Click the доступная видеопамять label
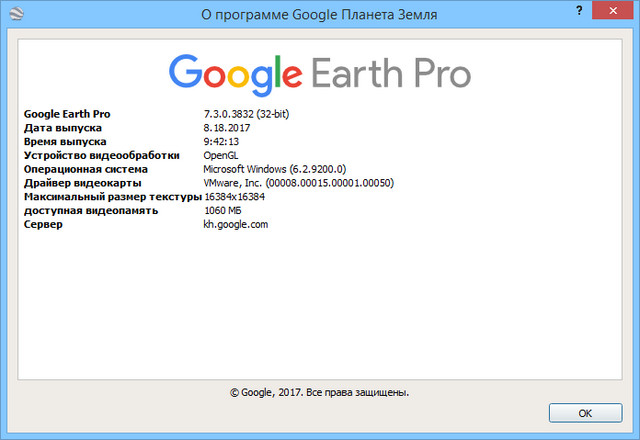The width and height of the screenshot is (640, 440). (91, 211)
